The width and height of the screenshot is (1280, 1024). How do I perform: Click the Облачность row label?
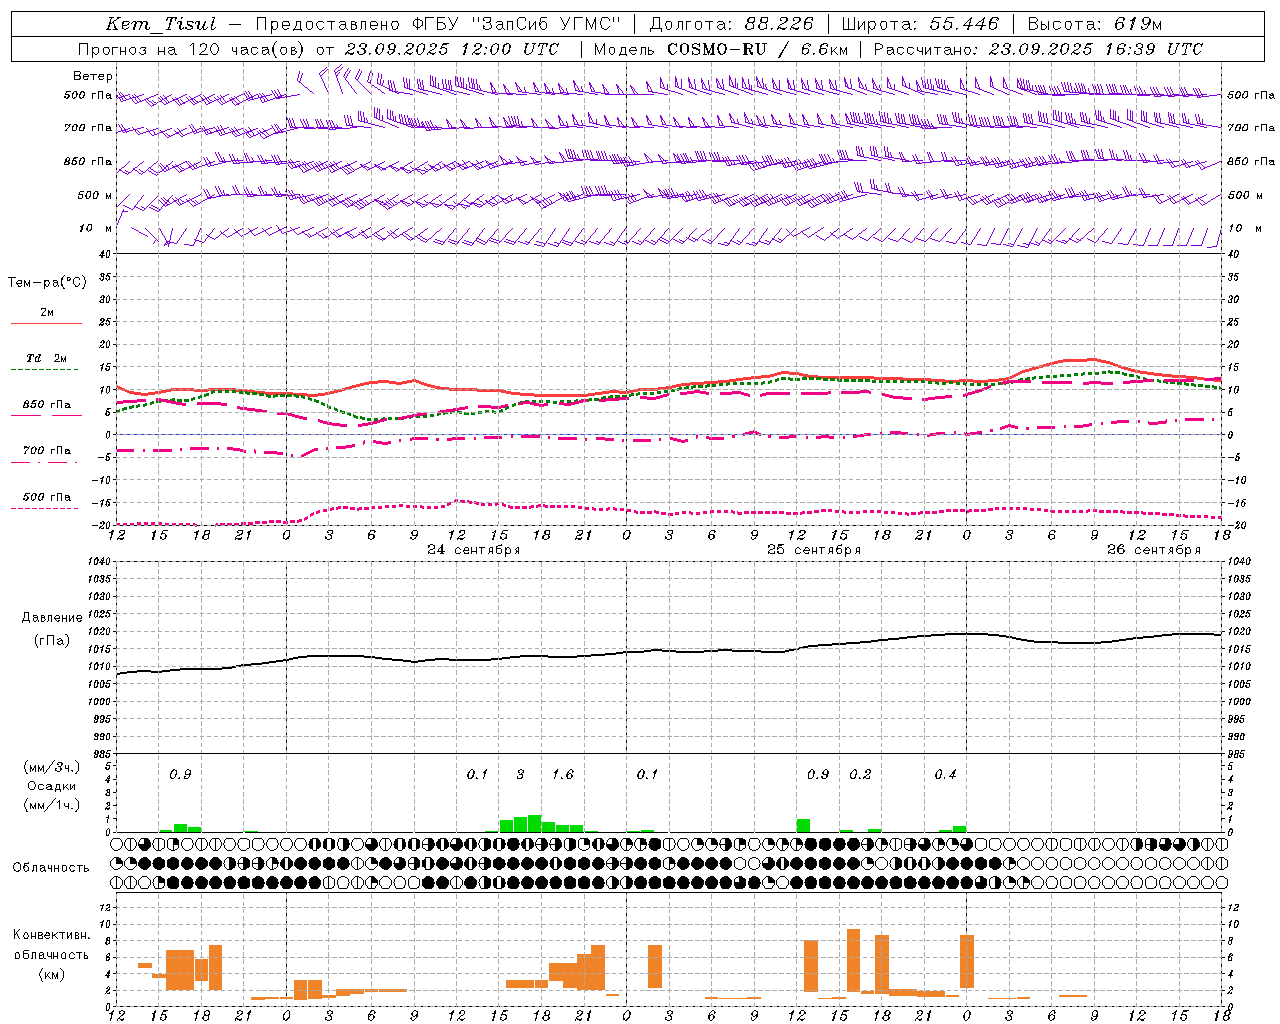click(x=51, y=867)
